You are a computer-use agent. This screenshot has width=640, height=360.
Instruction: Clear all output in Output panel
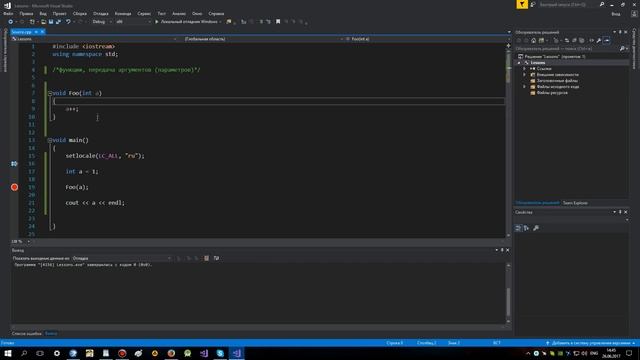tap(207, 258)
